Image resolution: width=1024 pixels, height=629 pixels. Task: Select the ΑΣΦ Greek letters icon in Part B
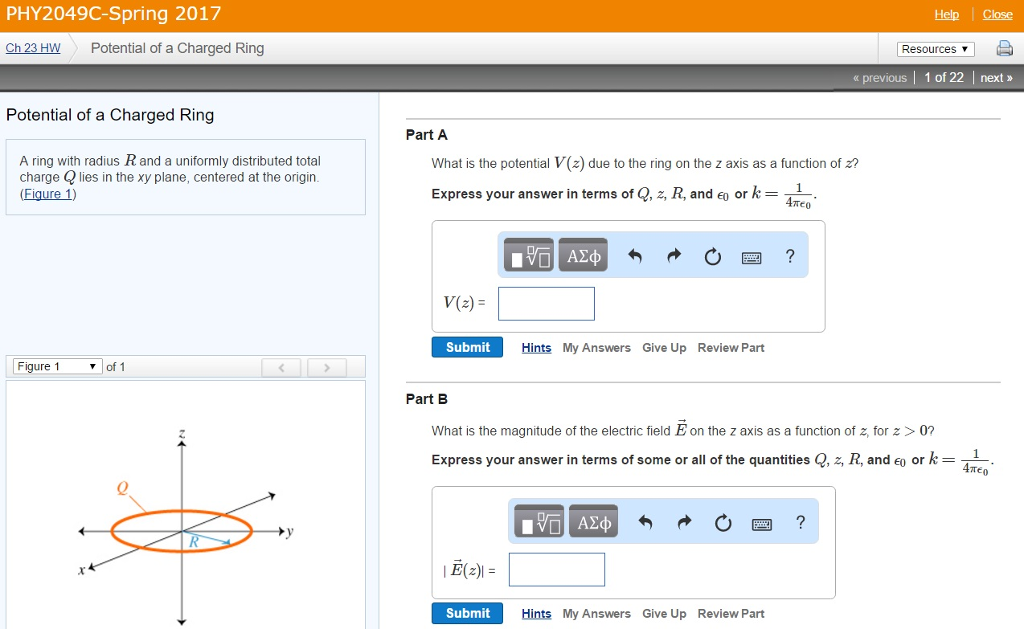(593, 521)
